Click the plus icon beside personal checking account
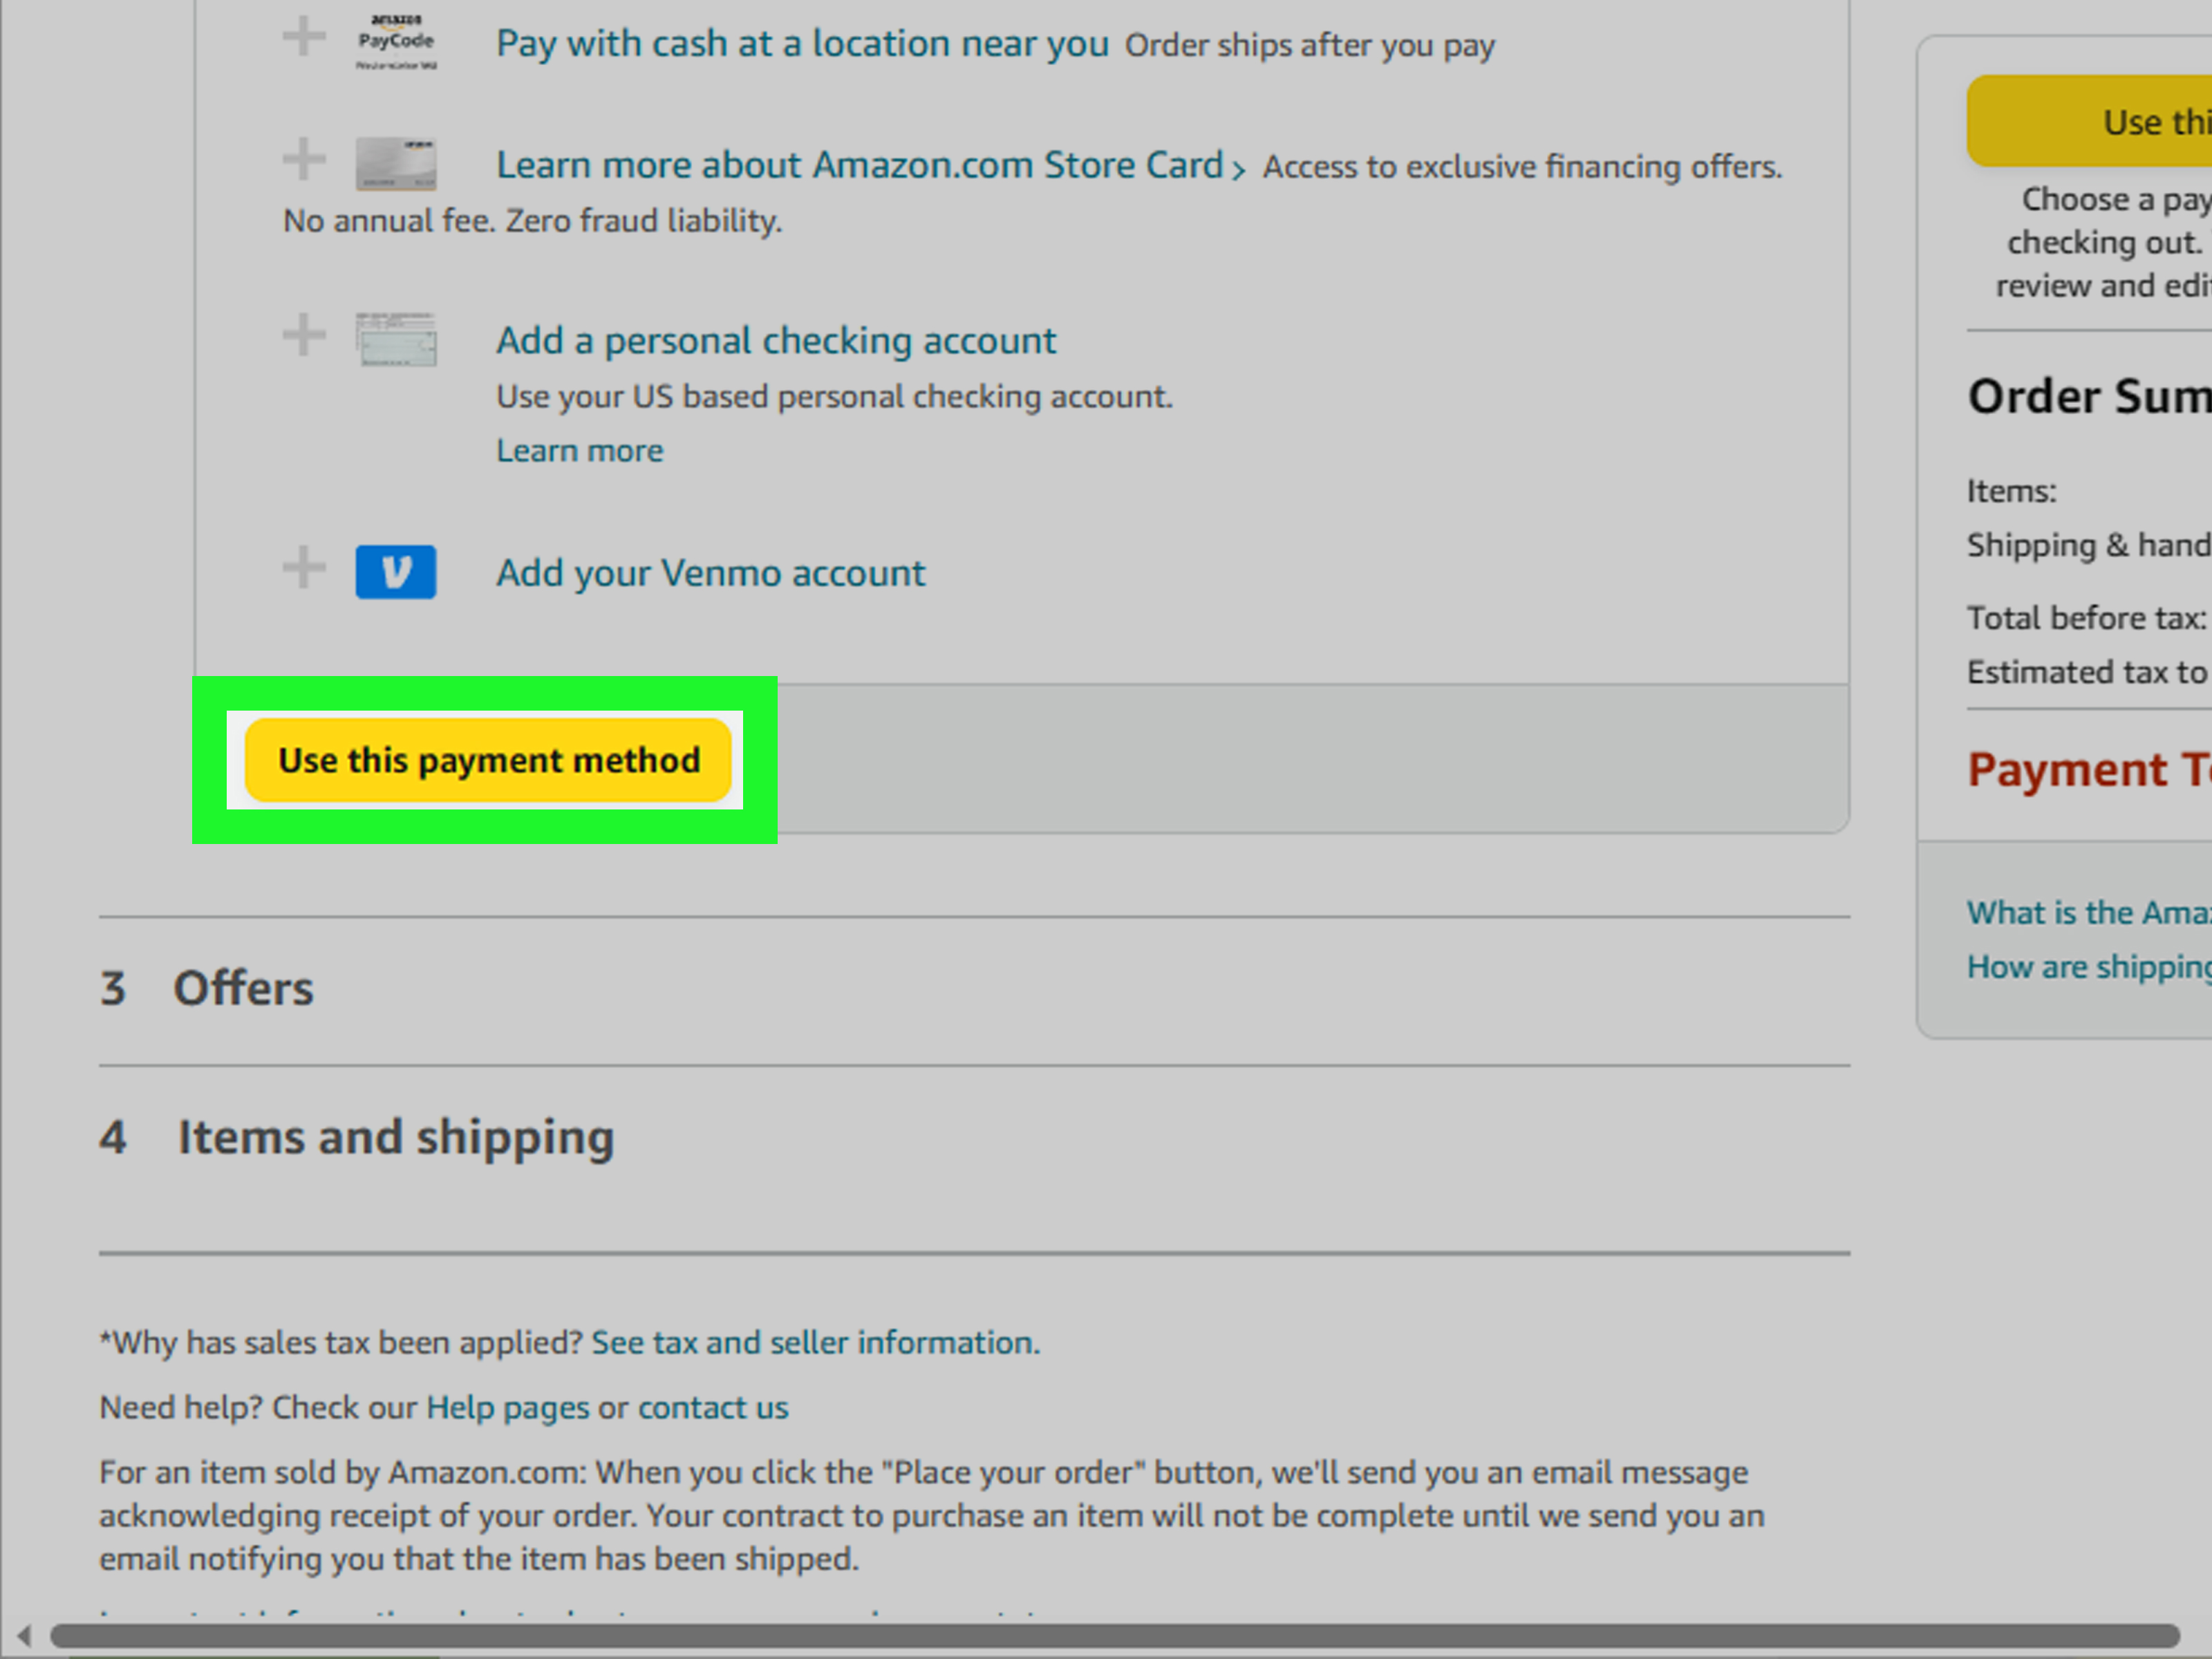The width and height of the screenshot is (2212, 1659). (x=304, y=335)
